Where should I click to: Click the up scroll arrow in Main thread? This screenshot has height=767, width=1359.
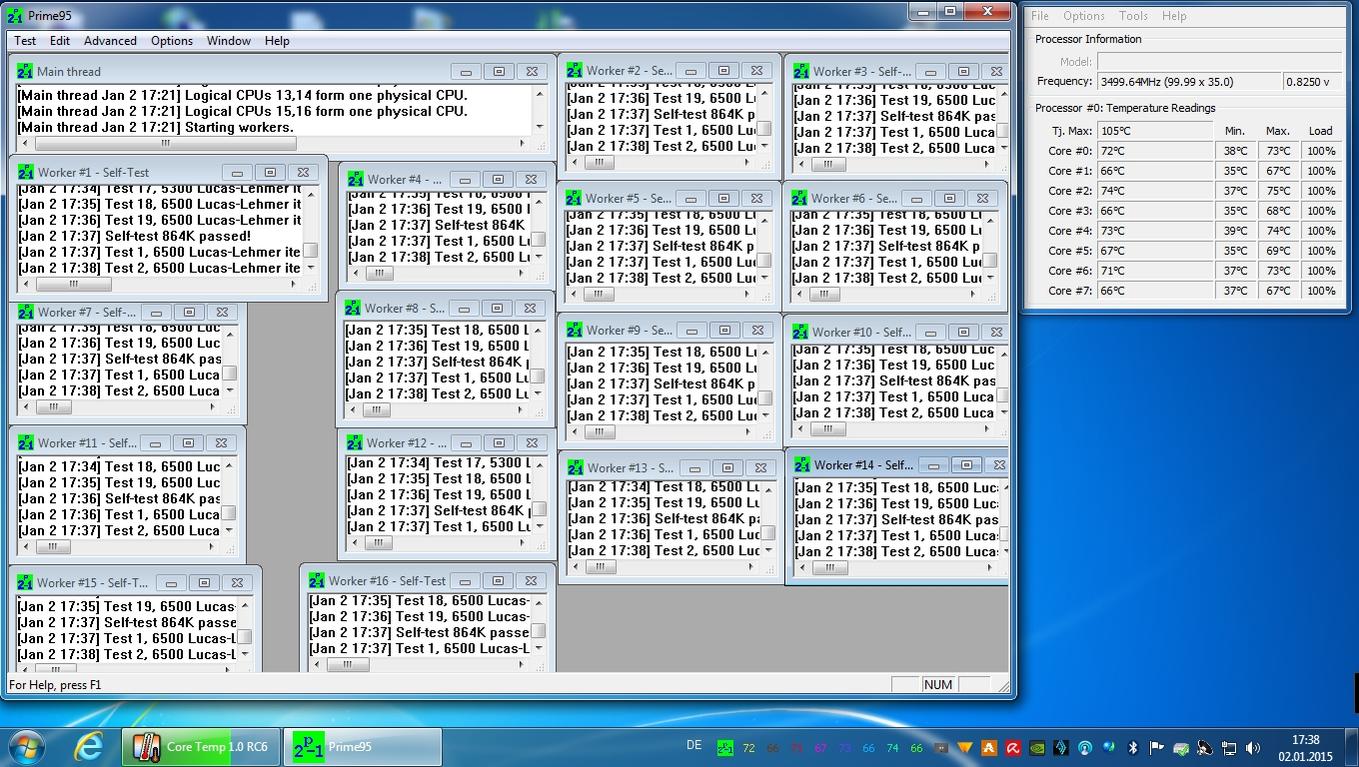pos(540,95)
